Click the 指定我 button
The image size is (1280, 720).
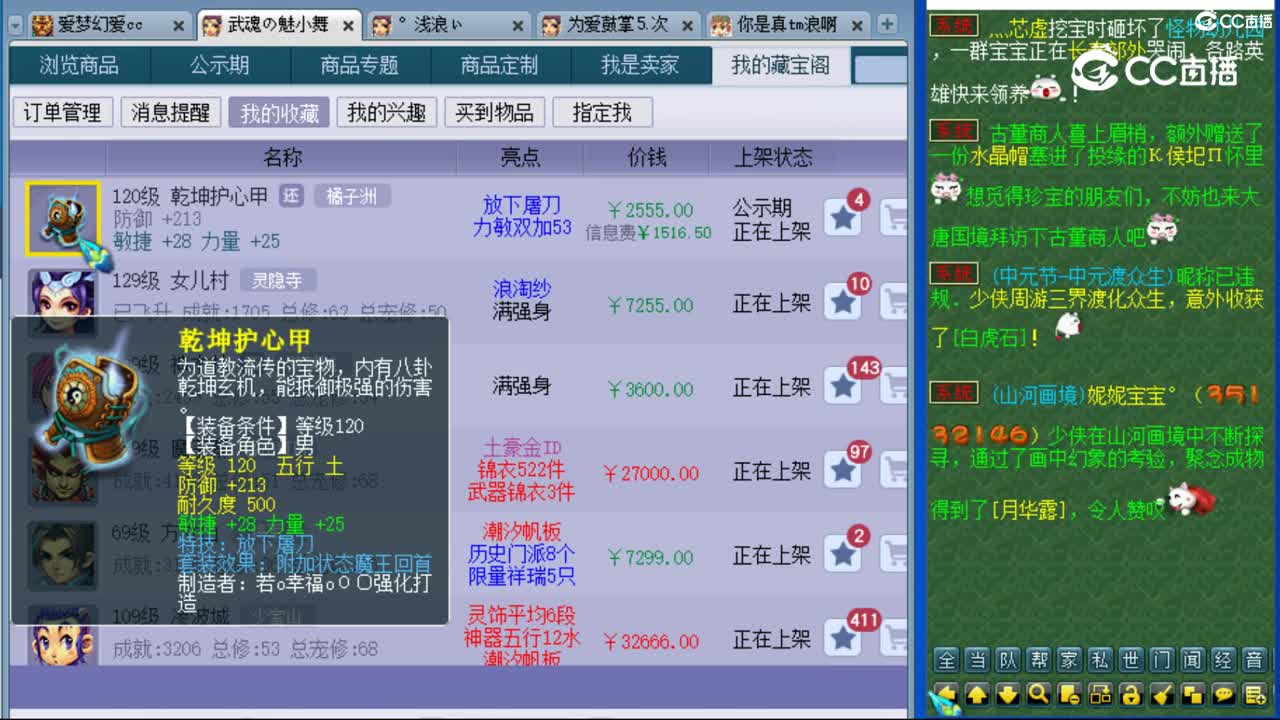(602, 113)
